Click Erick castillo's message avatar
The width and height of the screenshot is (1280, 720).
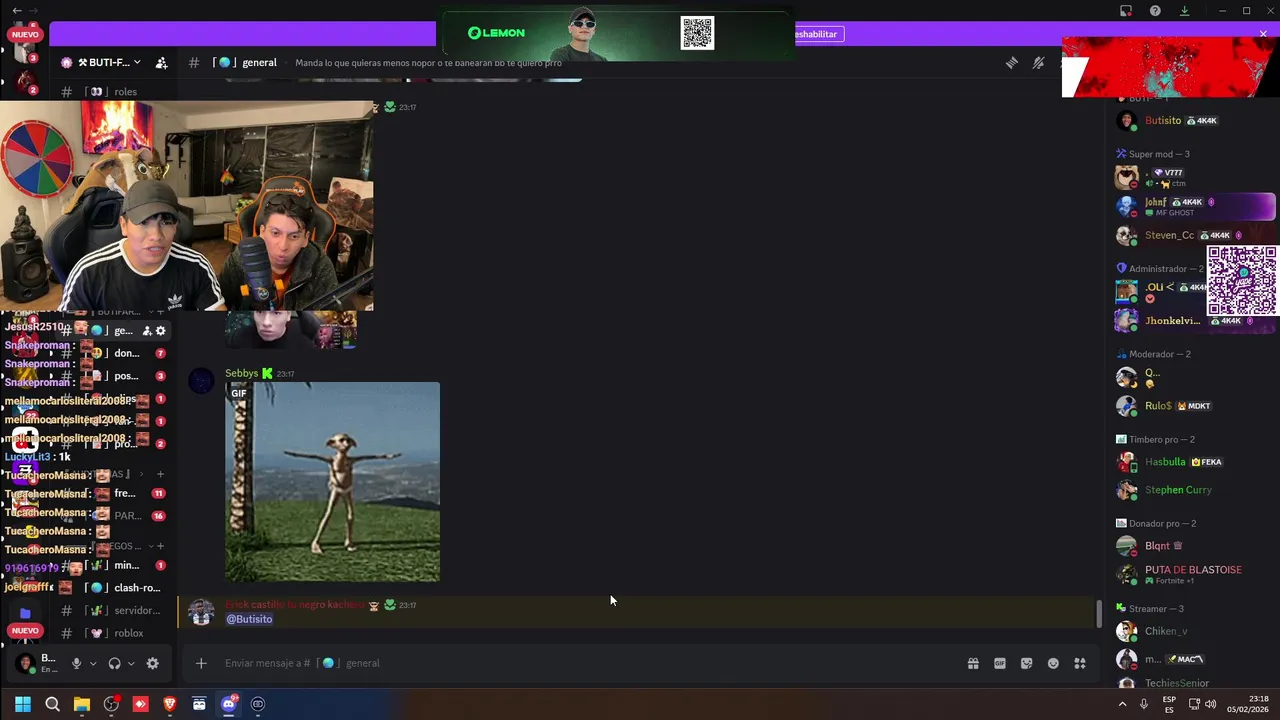(201, 612)
